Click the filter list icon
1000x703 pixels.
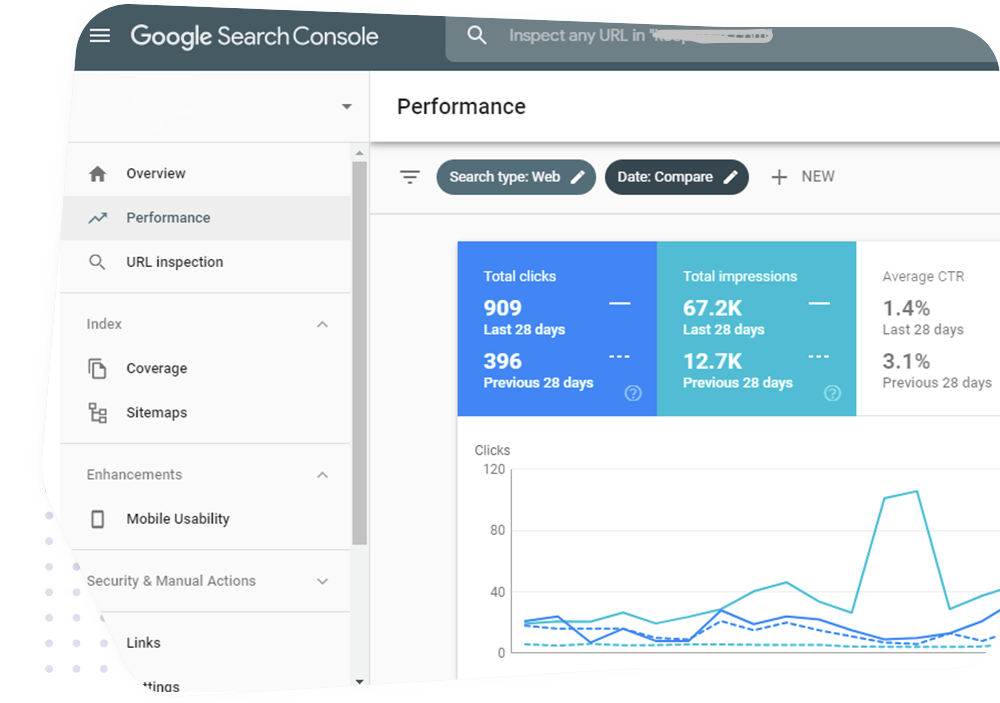pyautogui.click(x=409, y=177)
